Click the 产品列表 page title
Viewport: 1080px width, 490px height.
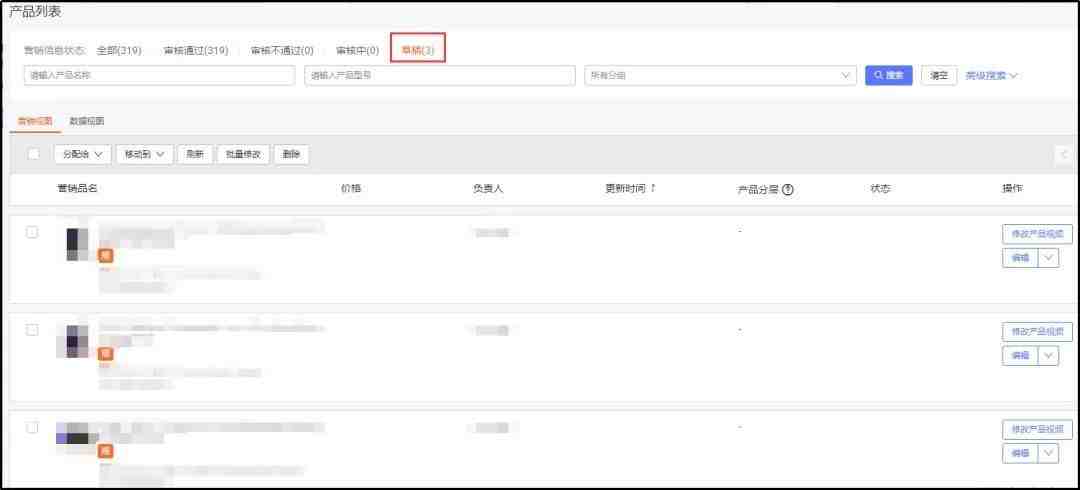click(x=34, y=11)
